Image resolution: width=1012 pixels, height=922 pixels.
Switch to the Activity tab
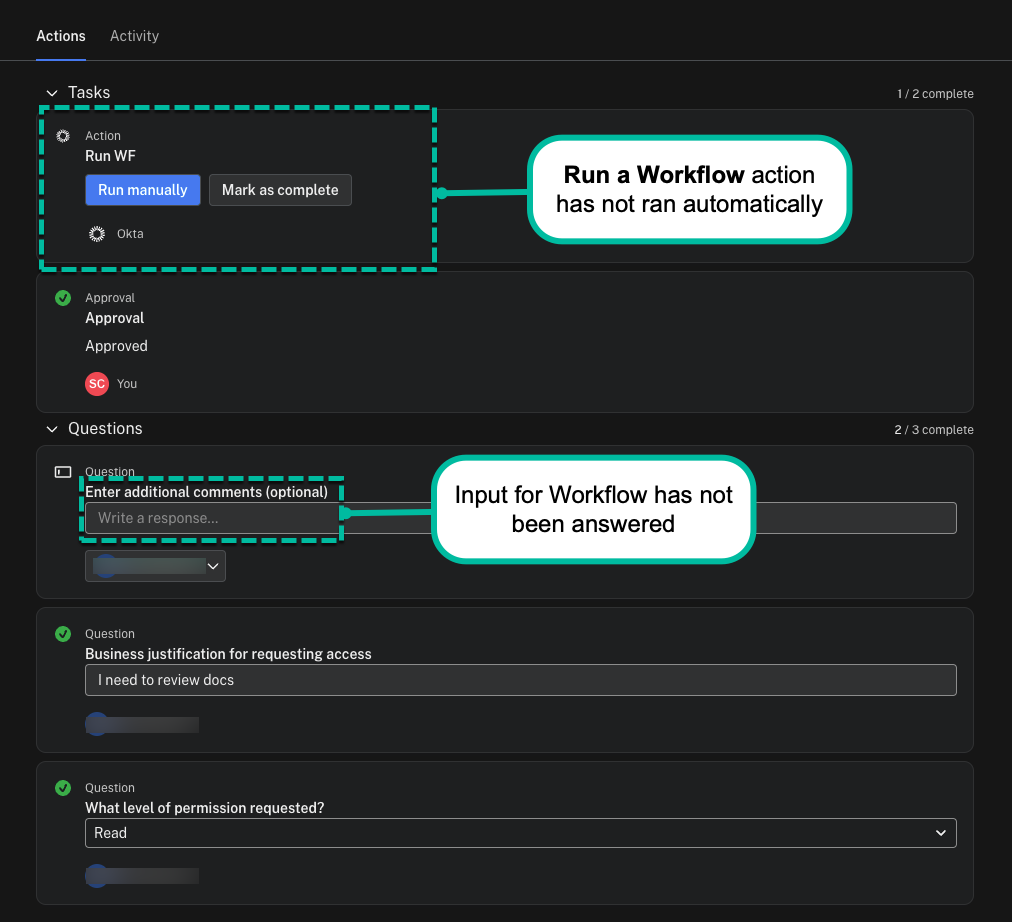[x=134, y=35]
